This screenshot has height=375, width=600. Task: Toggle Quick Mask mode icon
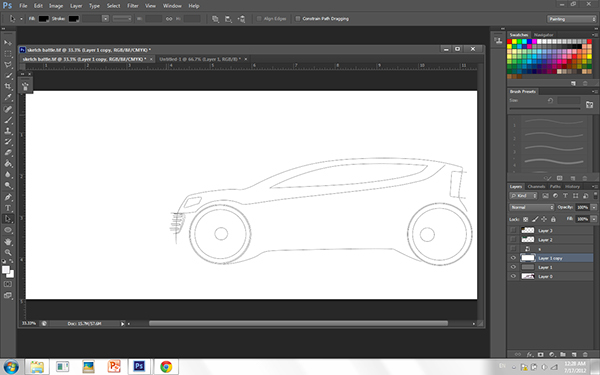[8, 284]
